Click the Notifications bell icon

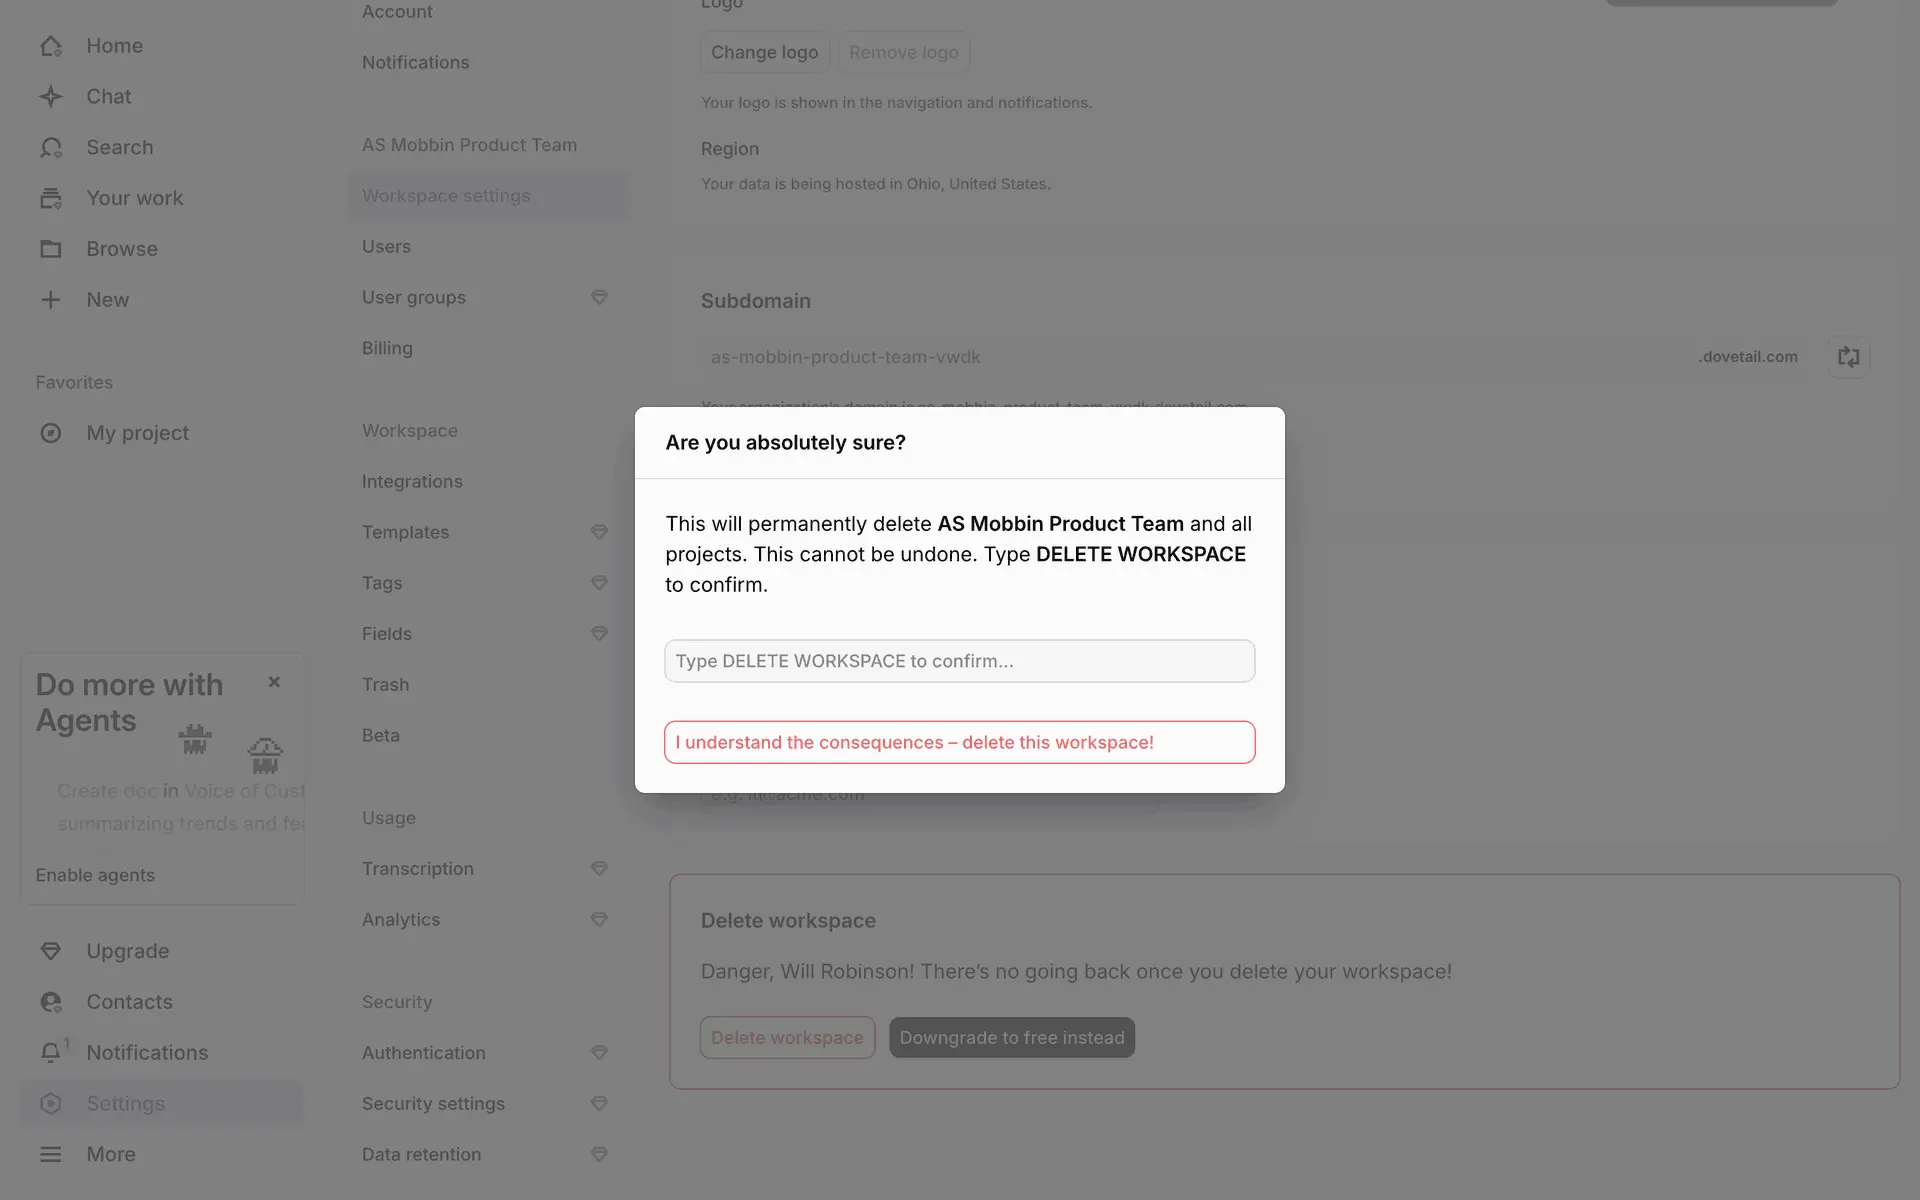coord(51,1052)
